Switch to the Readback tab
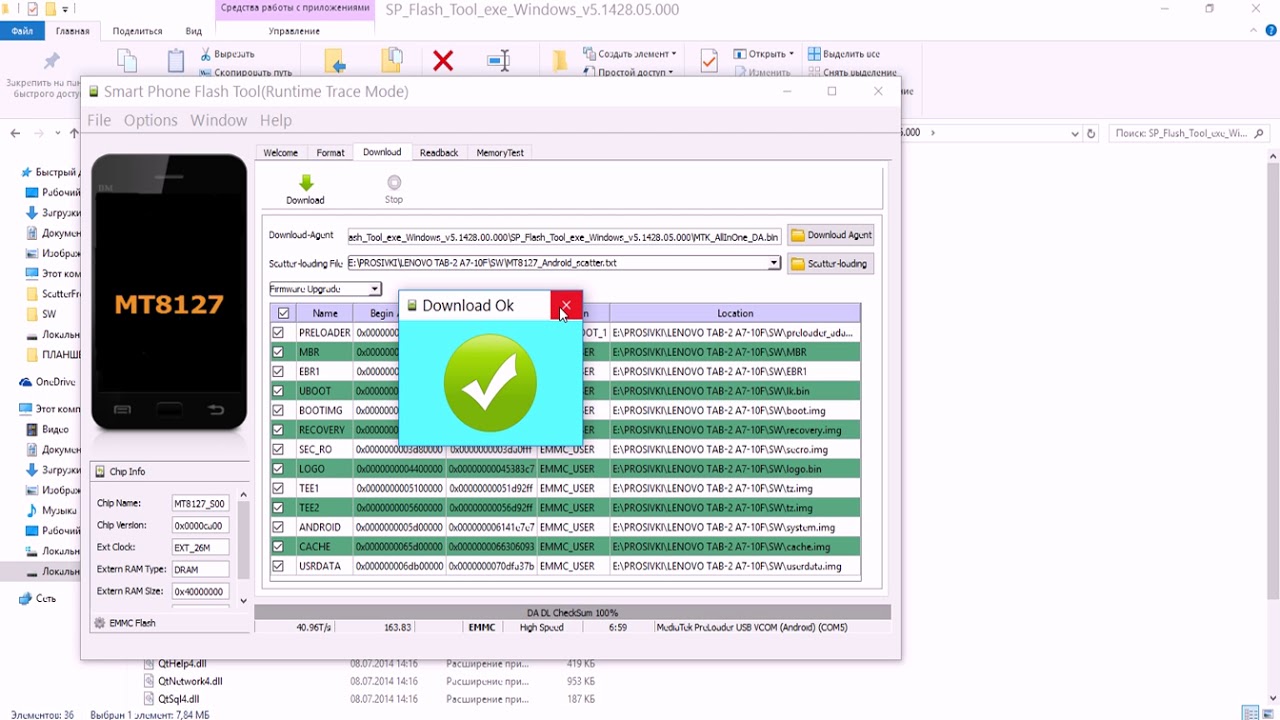This screenshot has width=1280, height=720. point(439,153)
